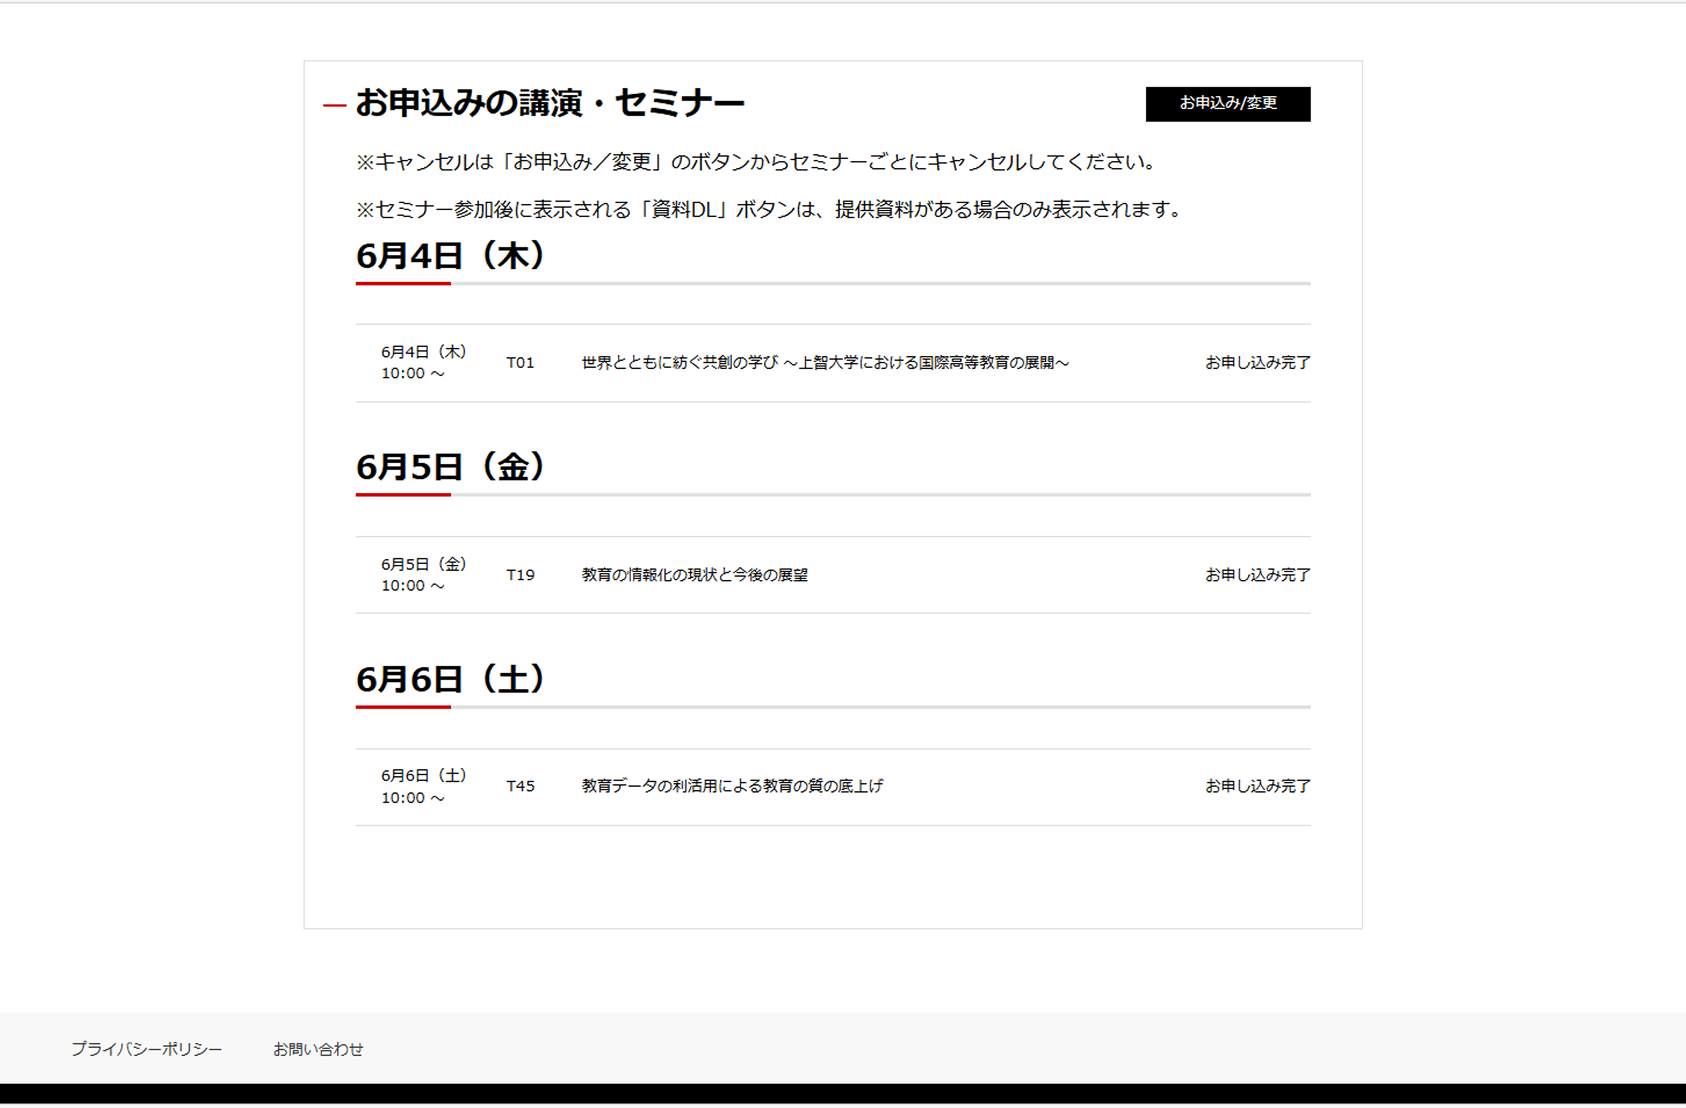Screen dimensions: 1686x1108
Task: Open the お問い合わせ link
Action: (x=319, y=1049)
